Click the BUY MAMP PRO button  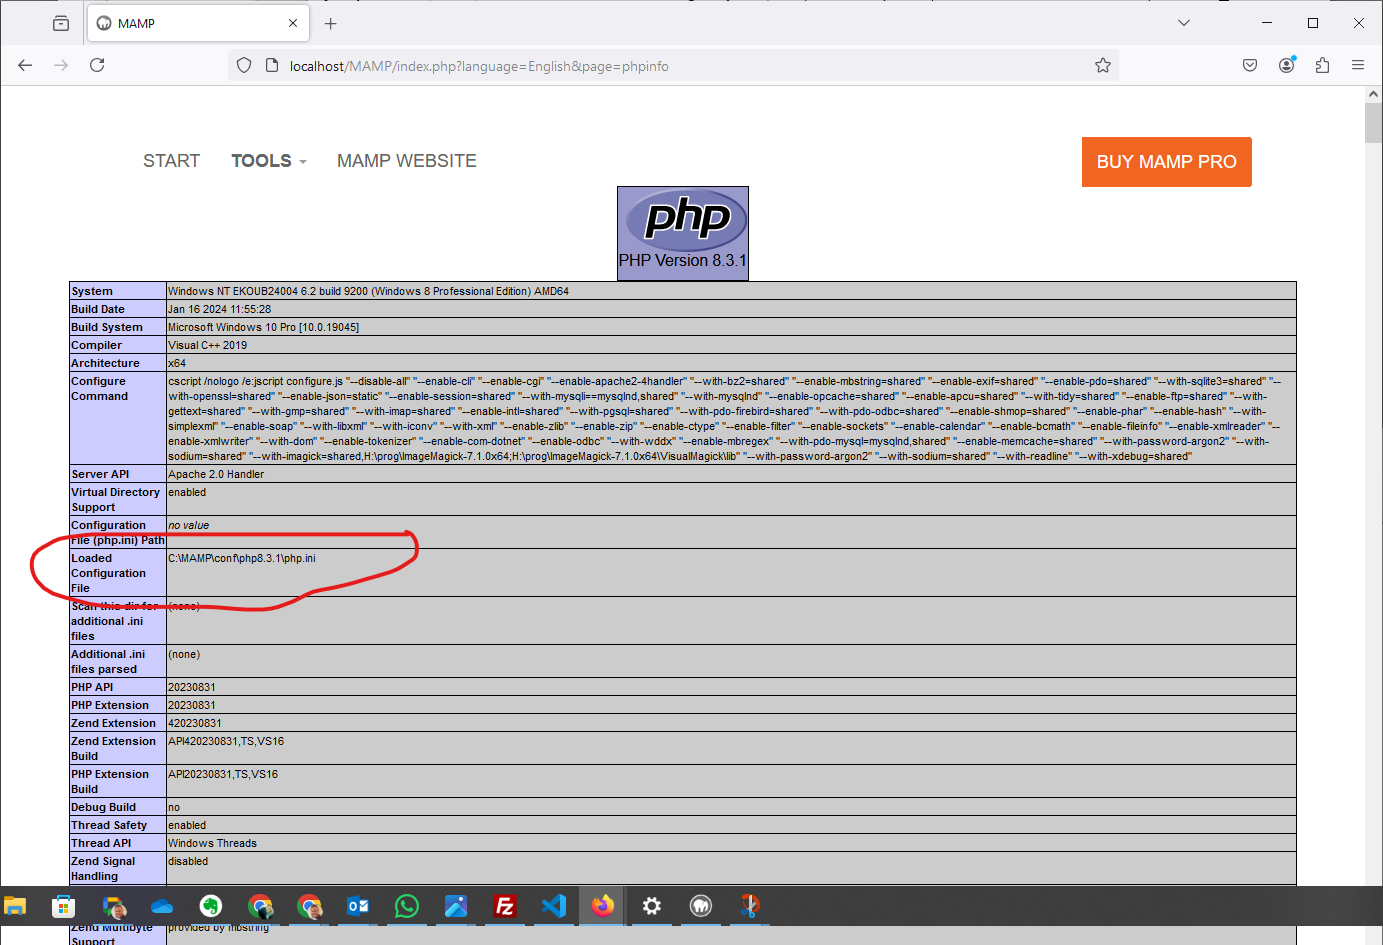pos(1166,162)
